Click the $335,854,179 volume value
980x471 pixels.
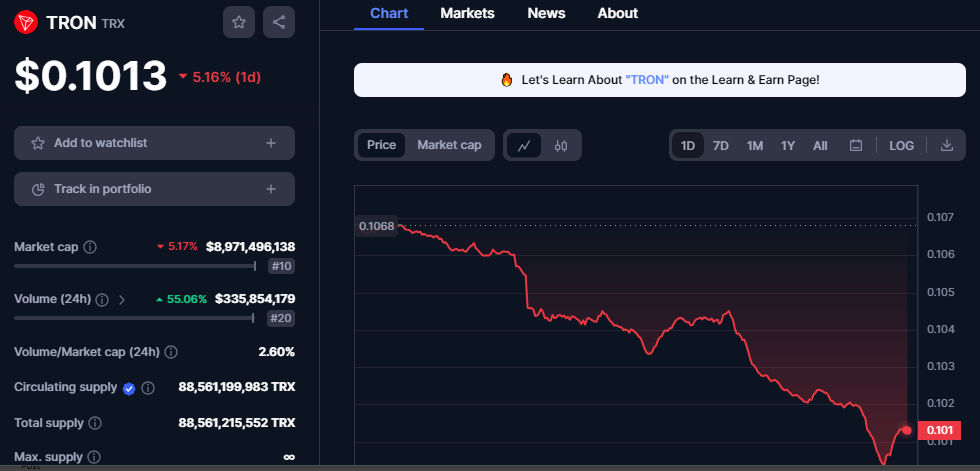click(x=255, y=299)
